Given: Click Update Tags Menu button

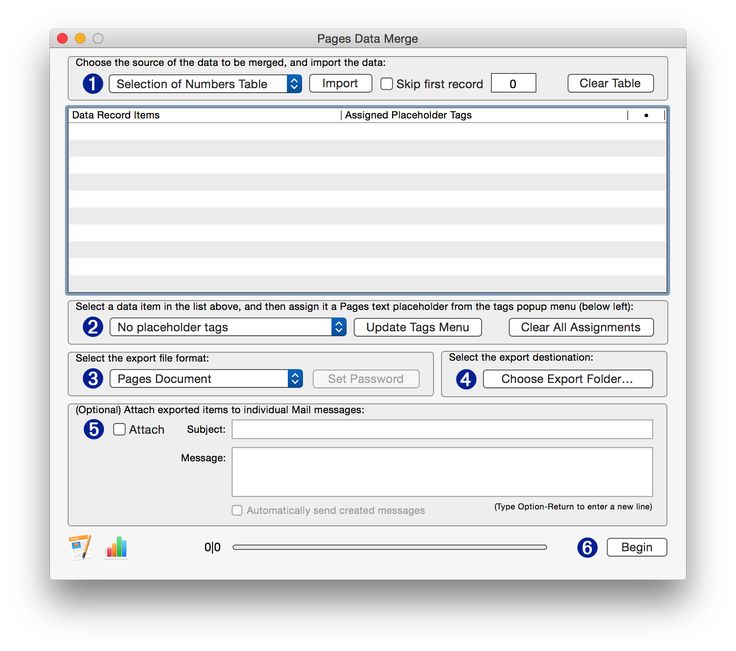Looking at the screenshot, I should pyautogui.click(x=417, y=327).
